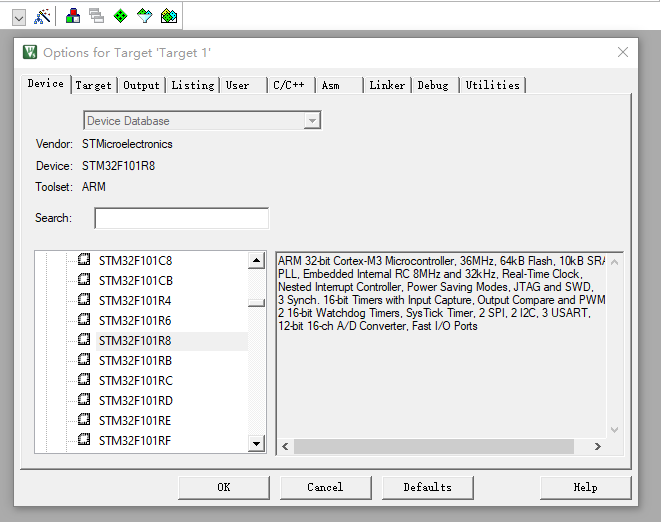Switch to the Target tab
The width and height of the screenshot is (661, 522).
click(94, 85)
